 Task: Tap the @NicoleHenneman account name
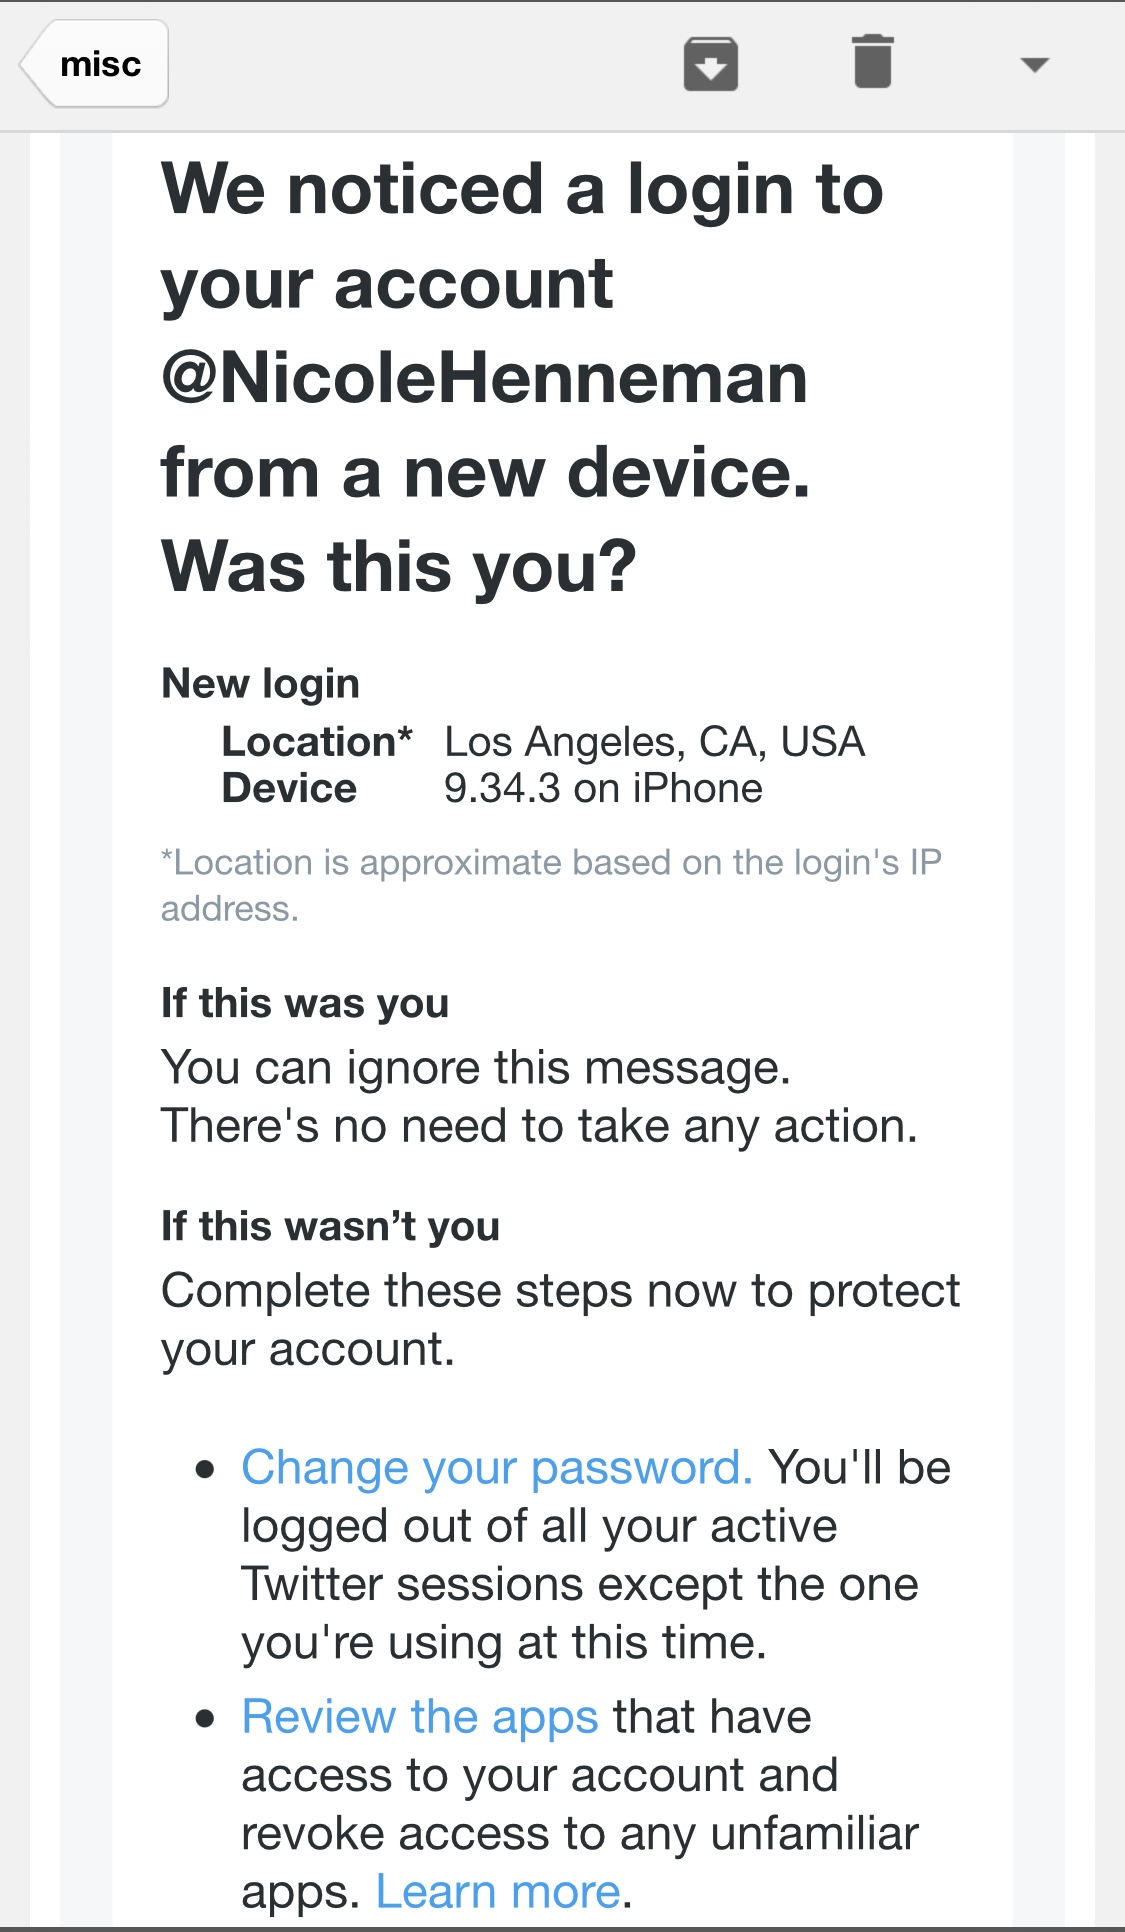click(485, 379)
